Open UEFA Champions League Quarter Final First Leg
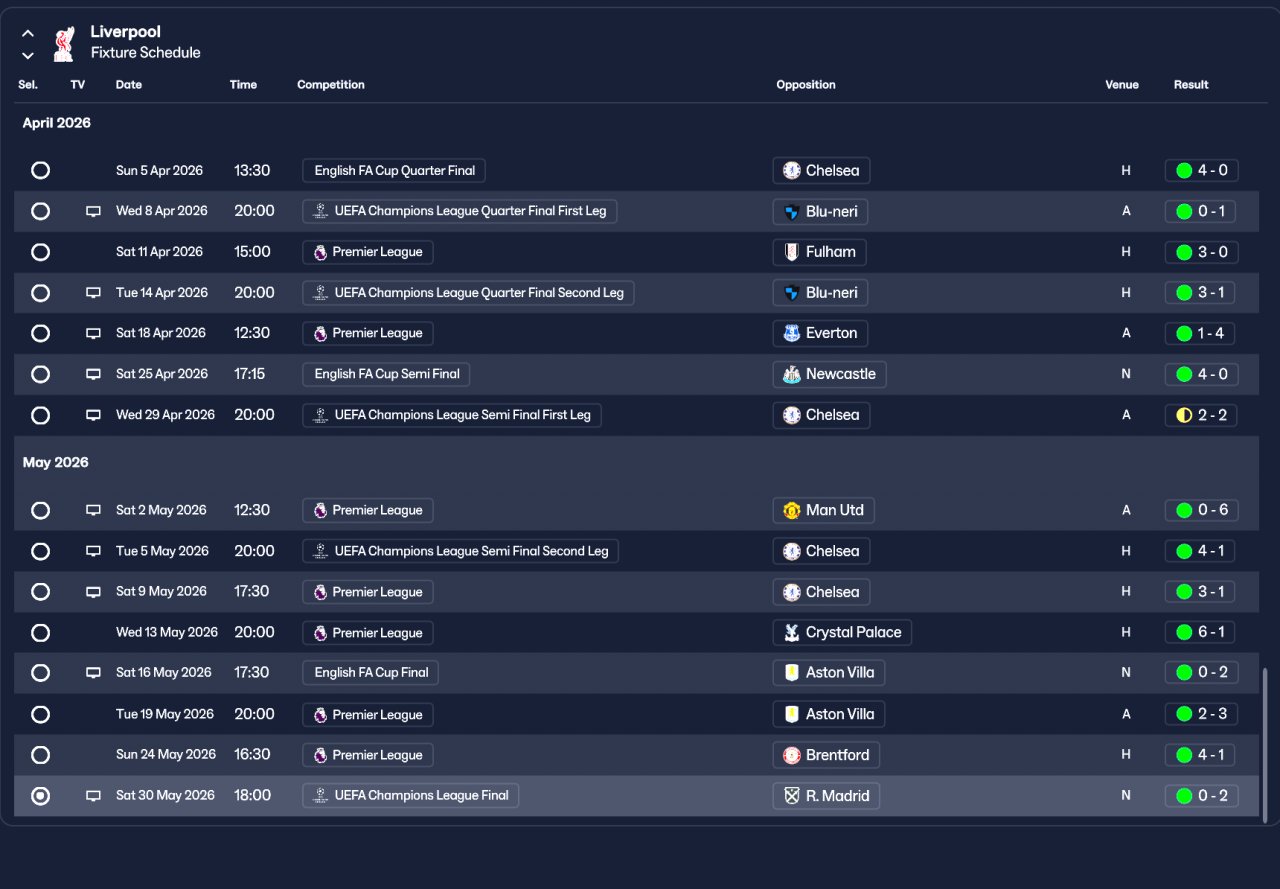 pyautogui.click(x=460, y=211)
